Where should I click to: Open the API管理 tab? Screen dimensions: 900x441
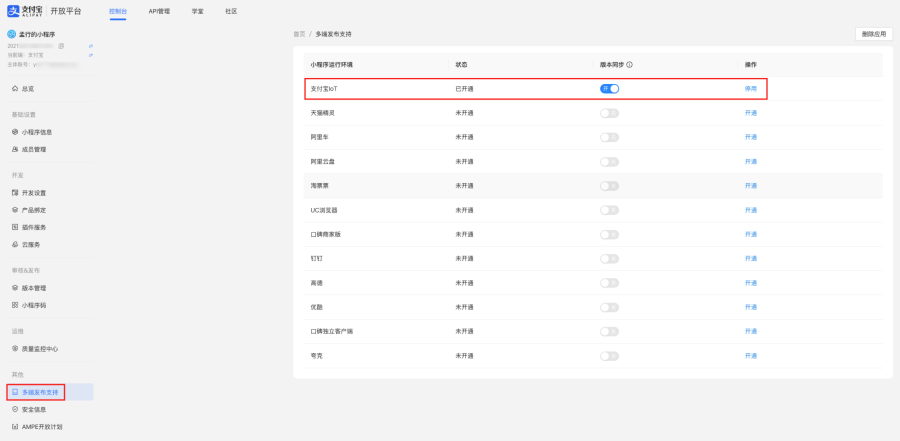click(x=159, y=11)
